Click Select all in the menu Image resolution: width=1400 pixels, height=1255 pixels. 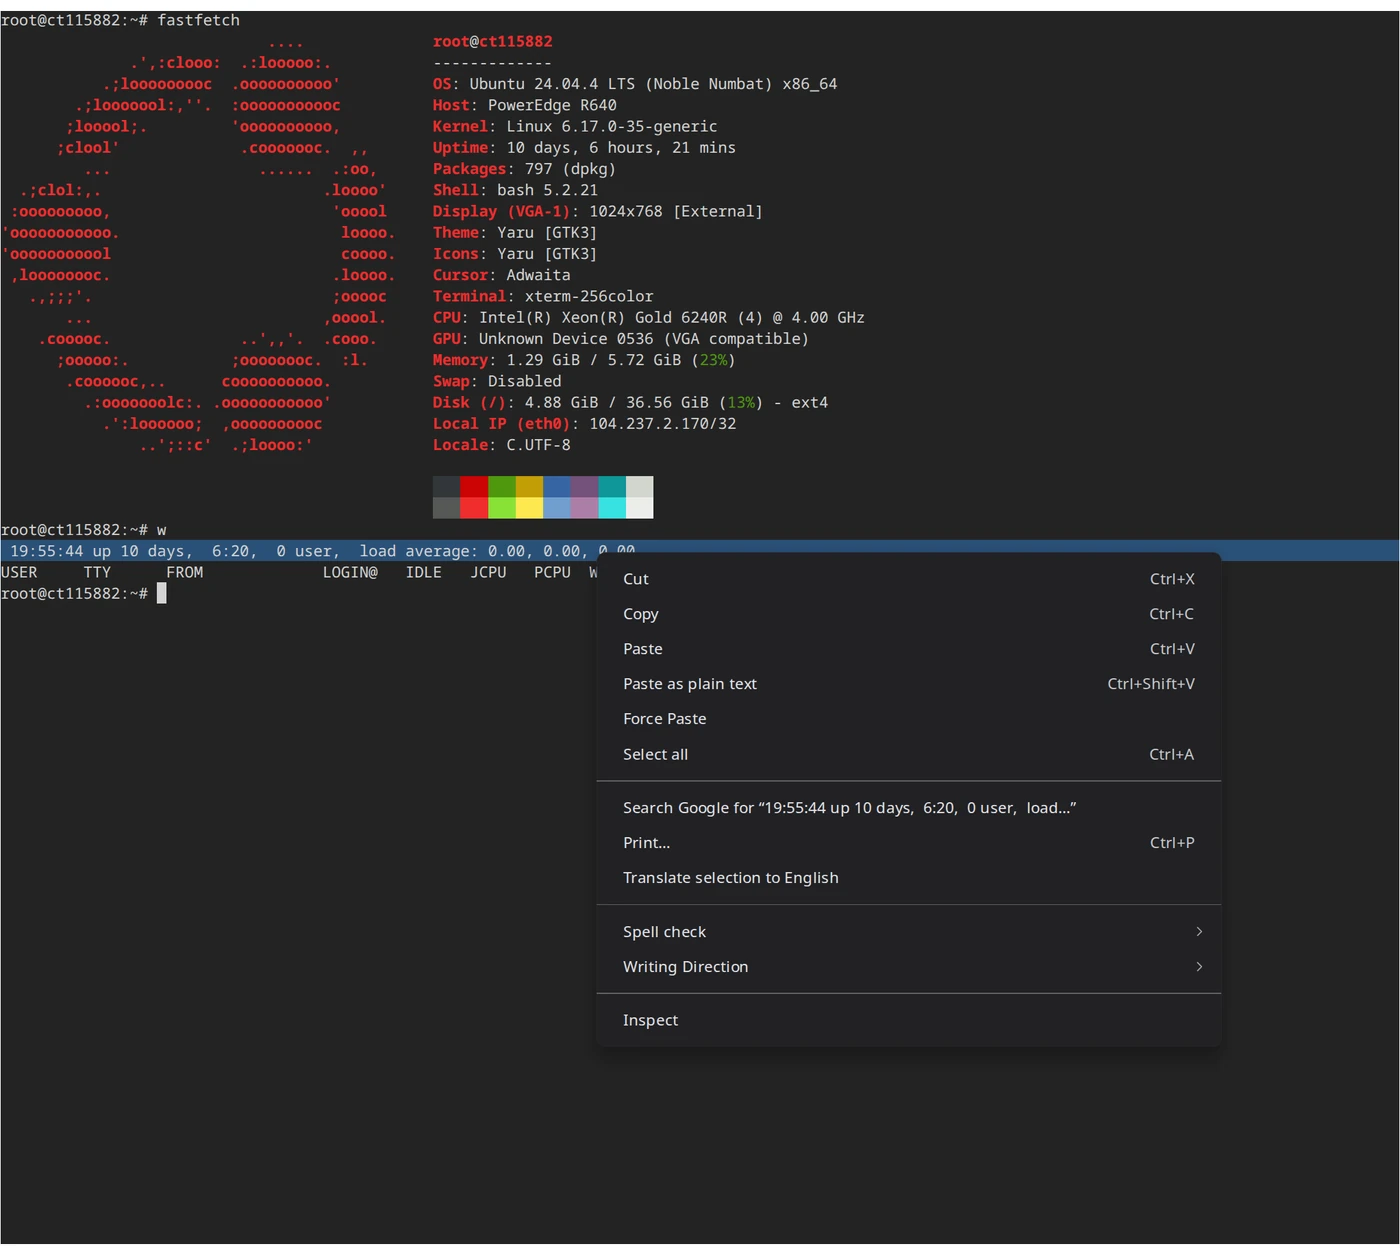908,754
